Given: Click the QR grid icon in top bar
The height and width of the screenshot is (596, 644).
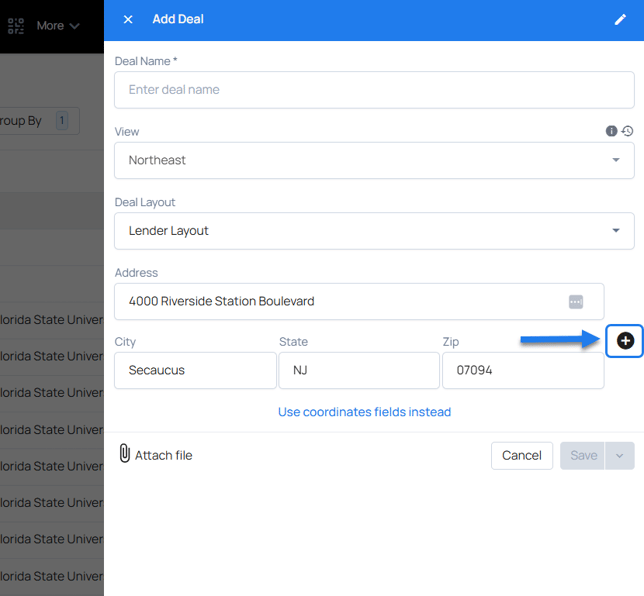Looking at the screenshot, I should 16,25.
